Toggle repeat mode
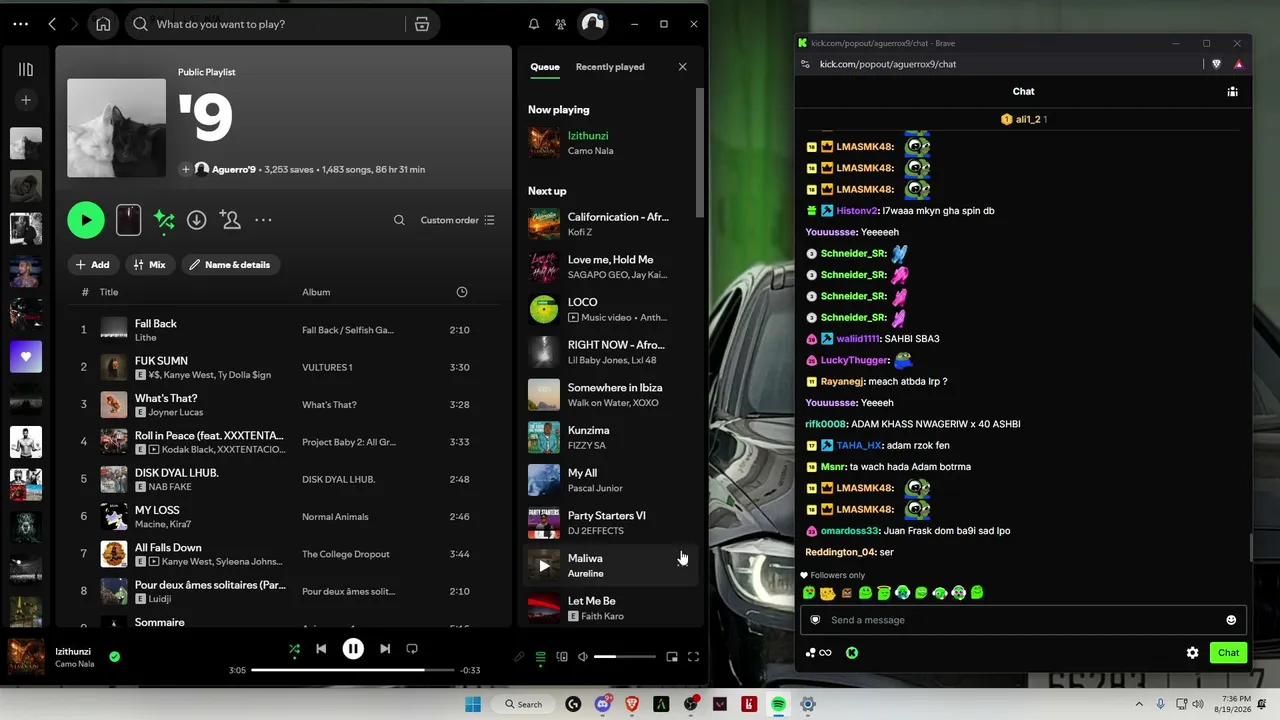The image size is (1280, 720). (412, 649)
